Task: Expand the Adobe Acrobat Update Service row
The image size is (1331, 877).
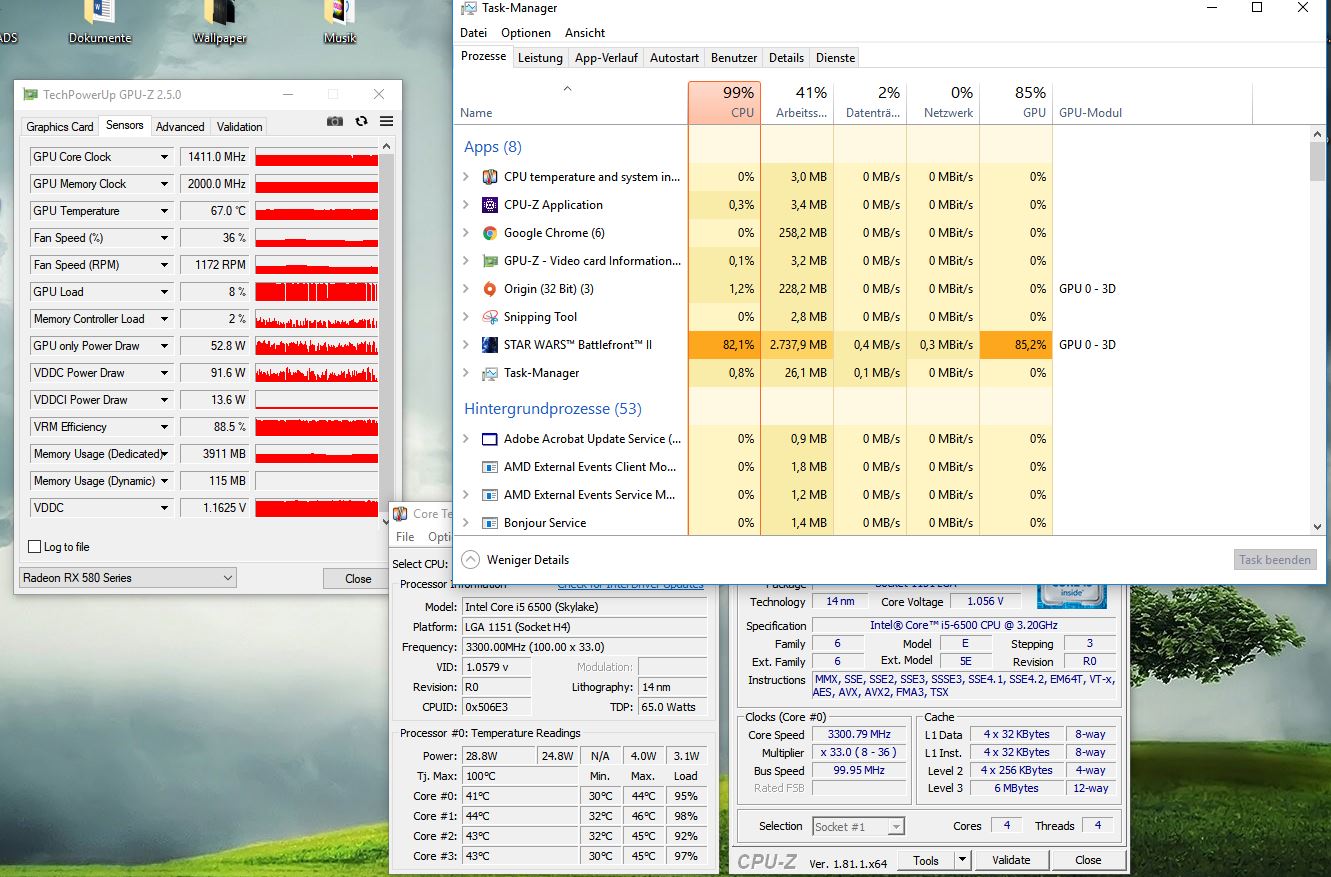Action: pyautogui.click(x=466, y=439)
